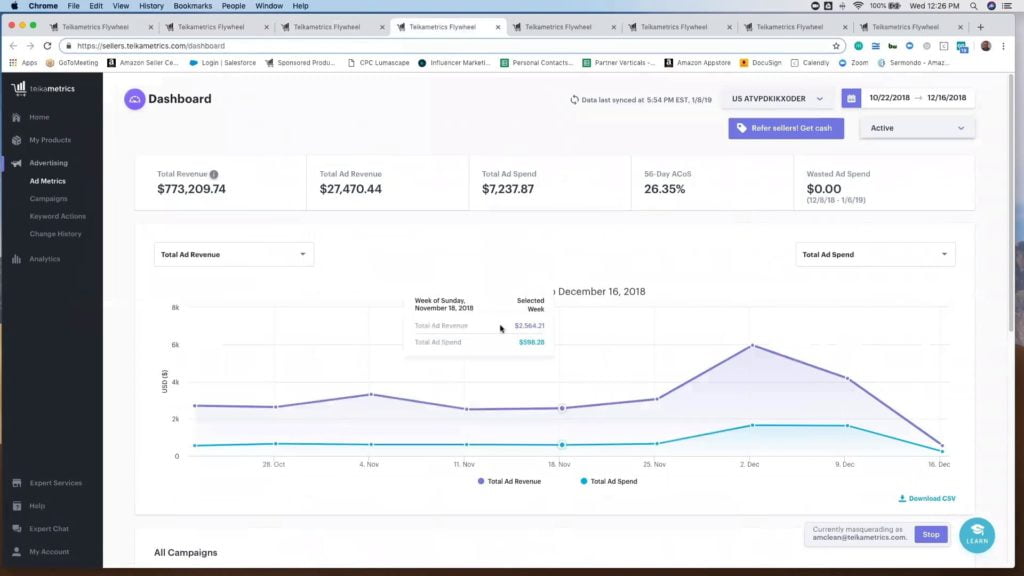Screen dimensions: 1024x576
Task: Click the 10/22/2018 start date
Action: click(x=889, y=98)
